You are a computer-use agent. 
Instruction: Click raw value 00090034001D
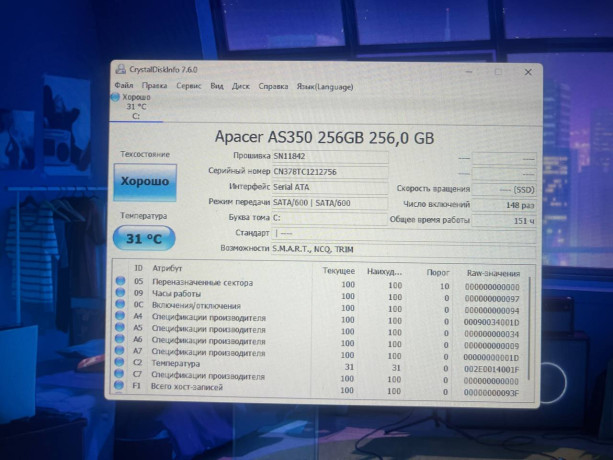click(491, 322)
